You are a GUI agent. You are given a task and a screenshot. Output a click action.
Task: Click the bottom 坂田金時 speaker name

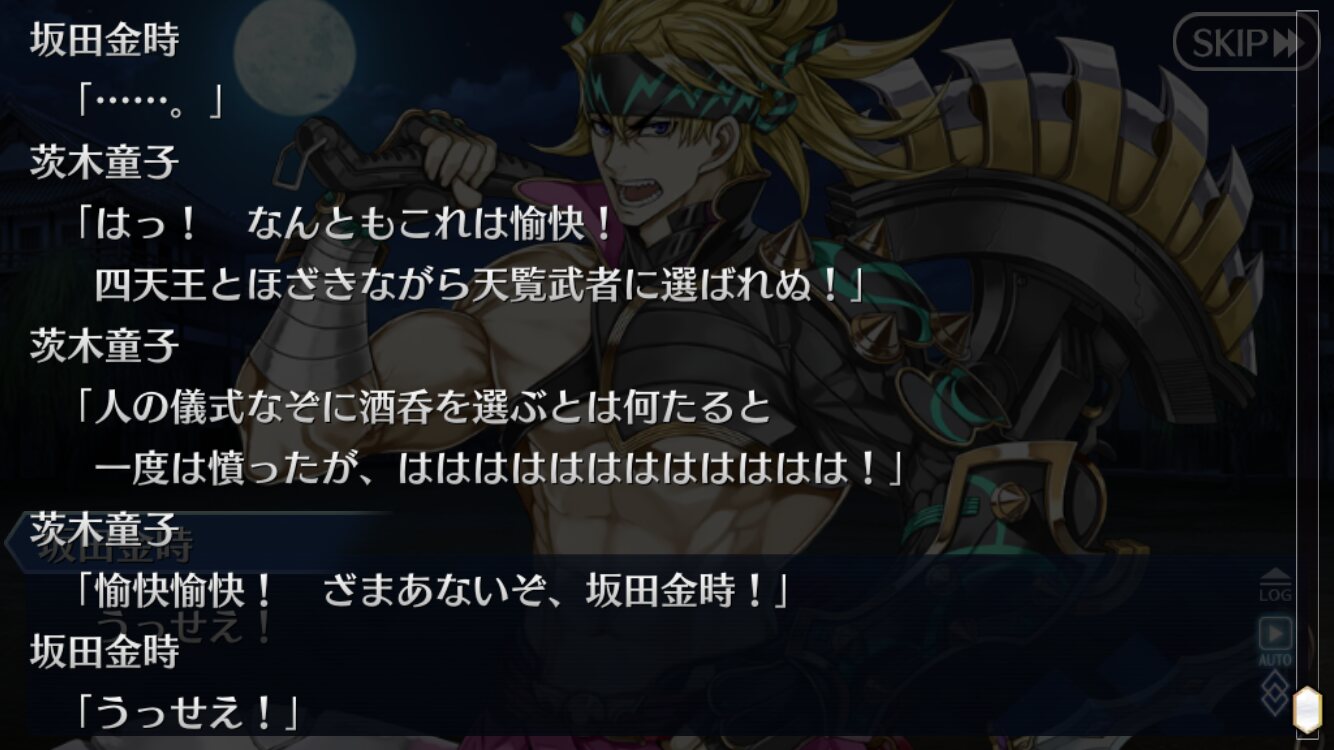pyautogui.click(x=104, y=652)
